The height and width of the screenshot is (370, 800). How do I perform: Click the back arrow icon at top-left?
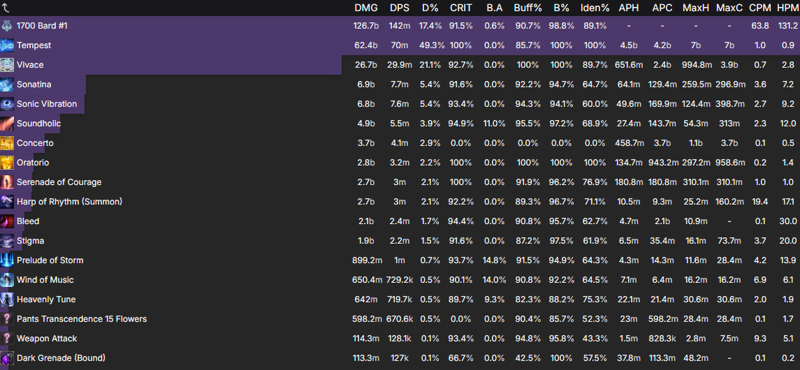point(5,8)
